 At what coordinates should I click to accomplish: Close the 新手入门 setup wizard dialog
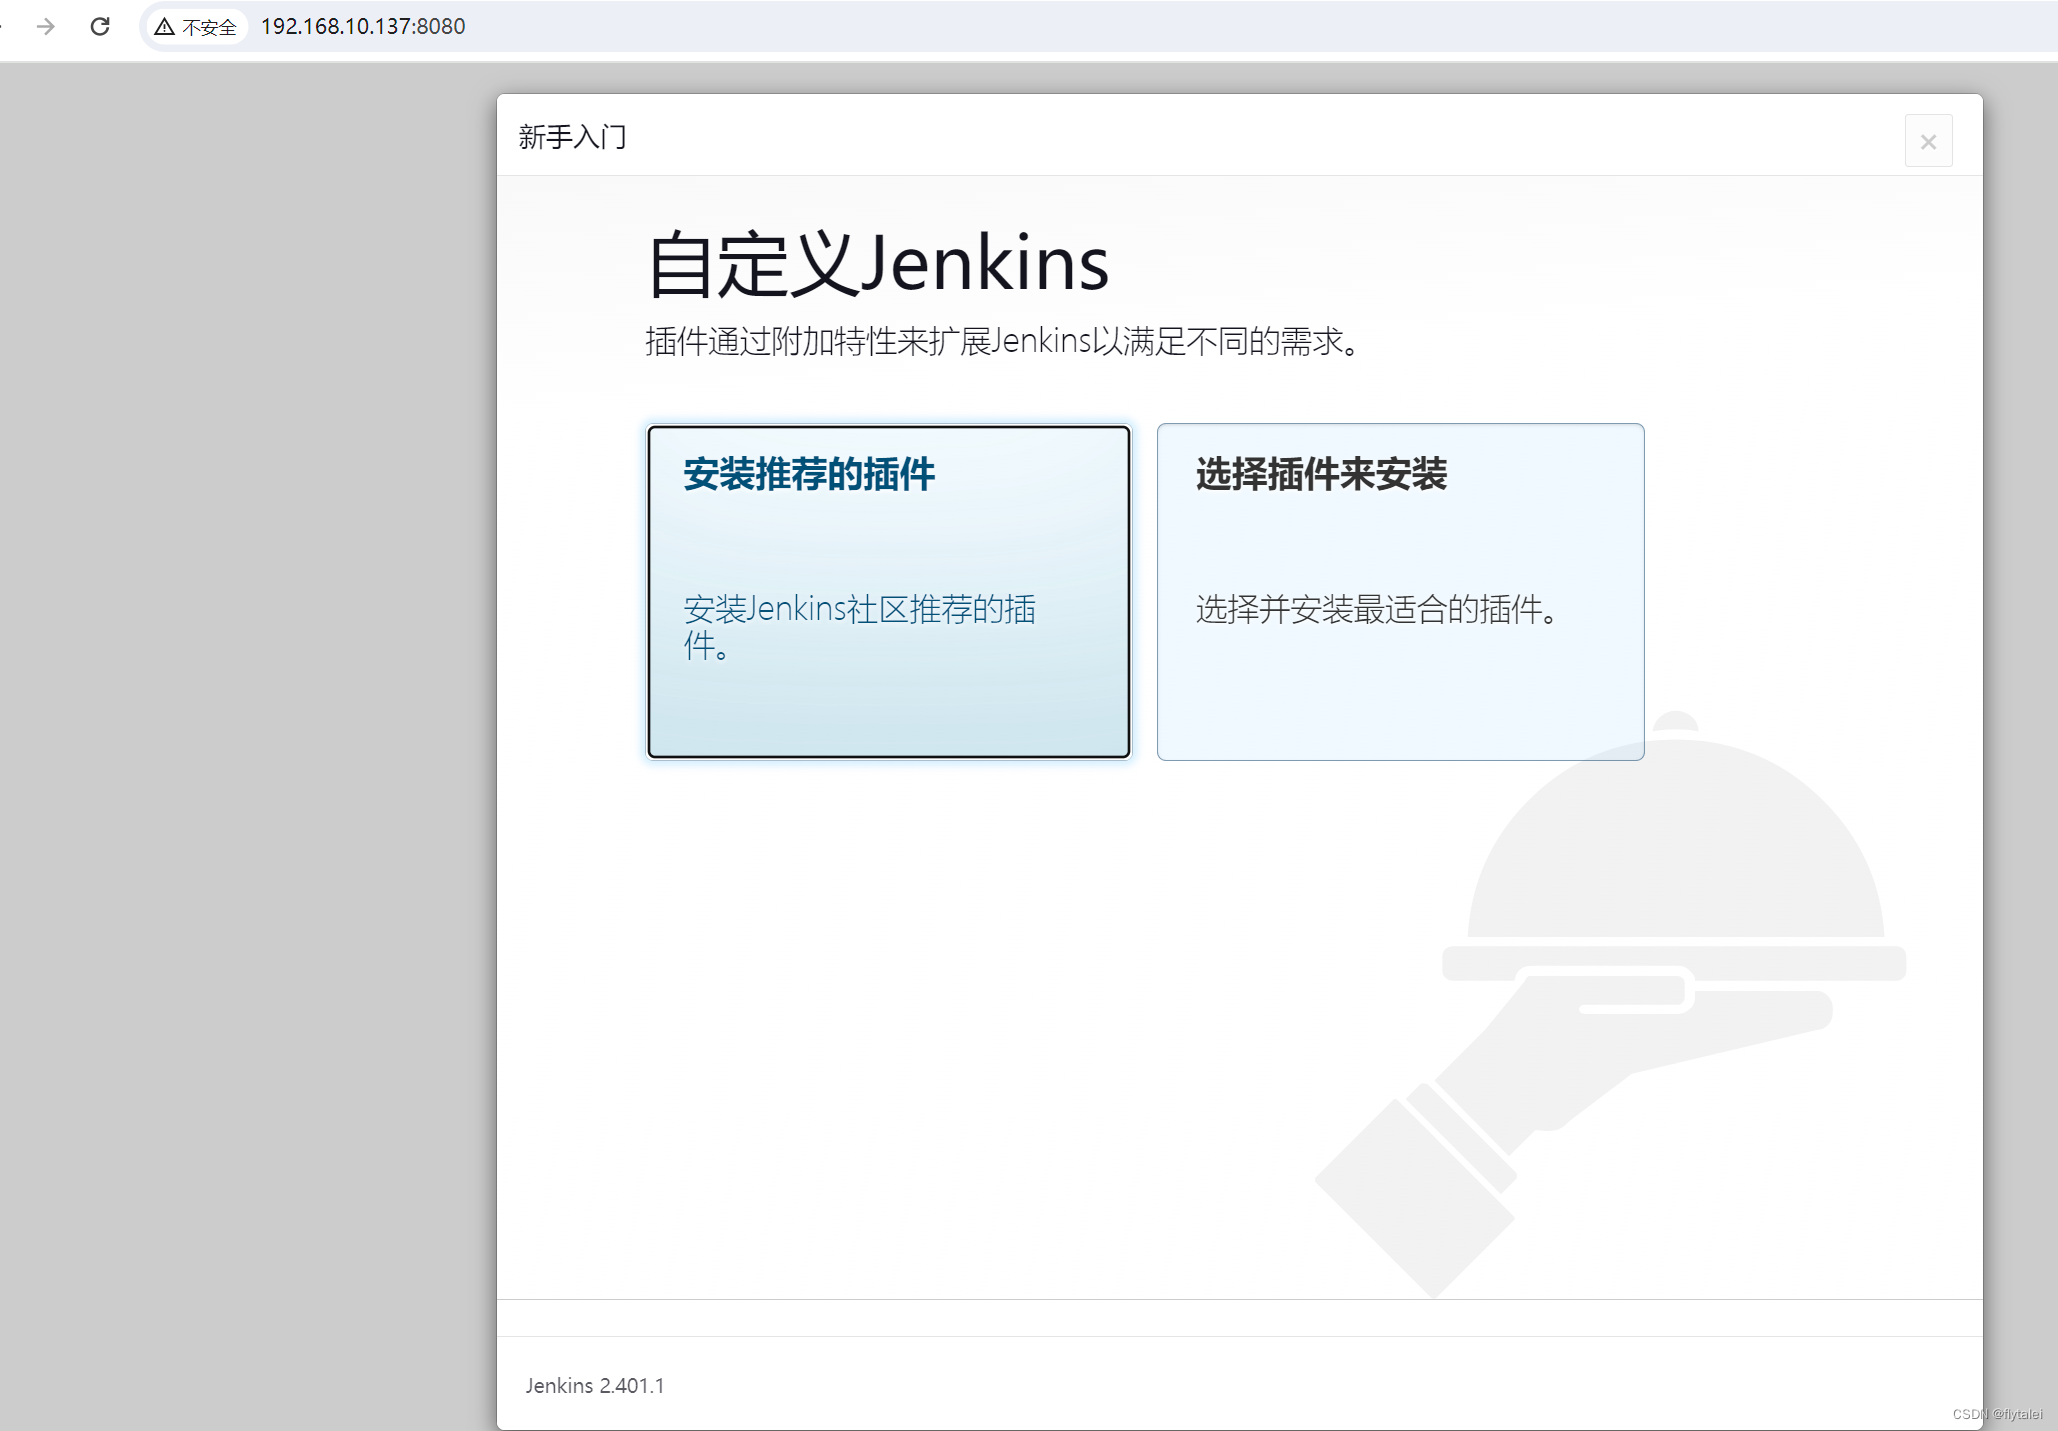[1928, 142]
